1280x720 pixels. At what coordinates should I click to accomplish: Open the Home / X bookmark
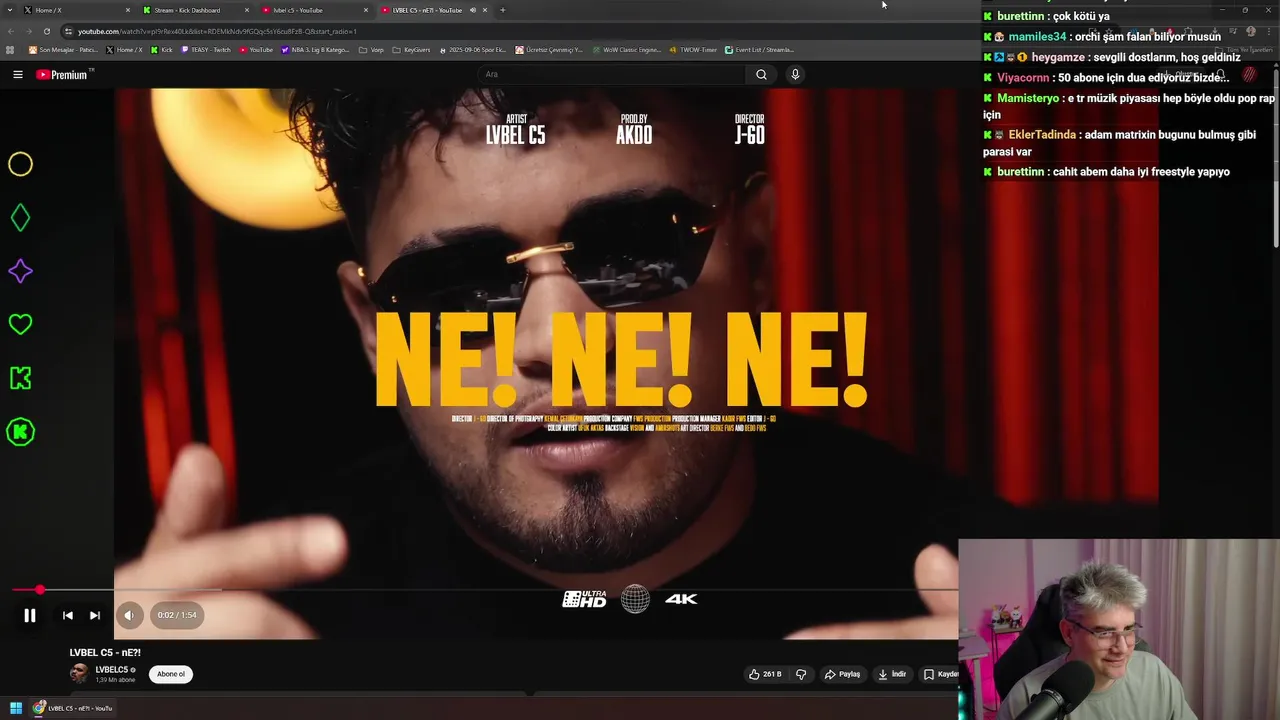coord(124,50)
